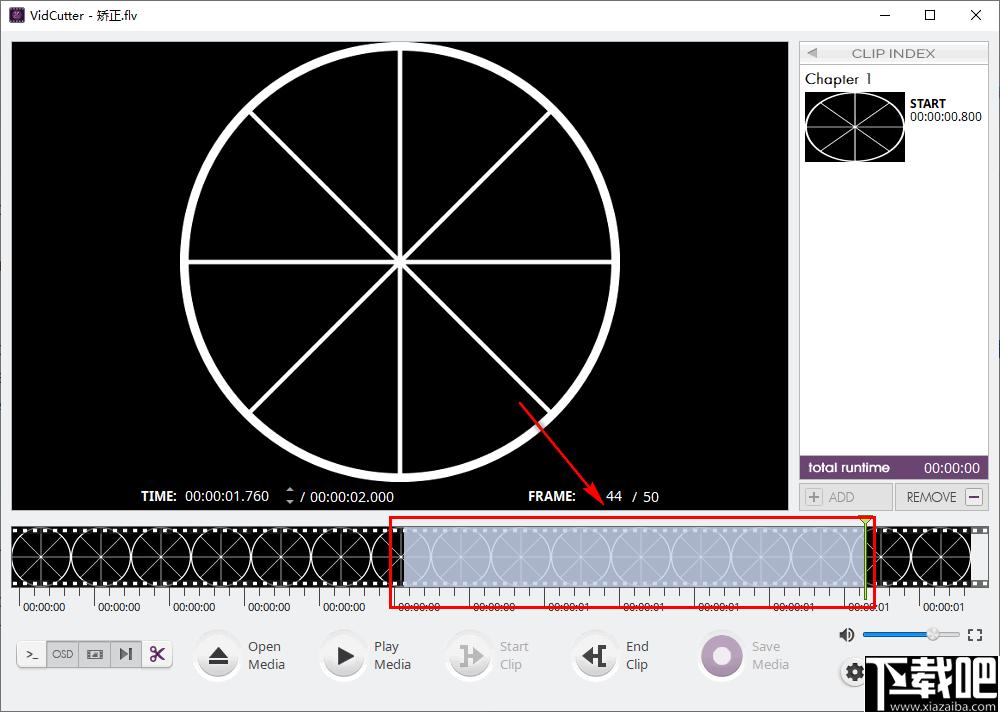
Task: Mute audio via the speaker icon
Action: click(847, 634)
